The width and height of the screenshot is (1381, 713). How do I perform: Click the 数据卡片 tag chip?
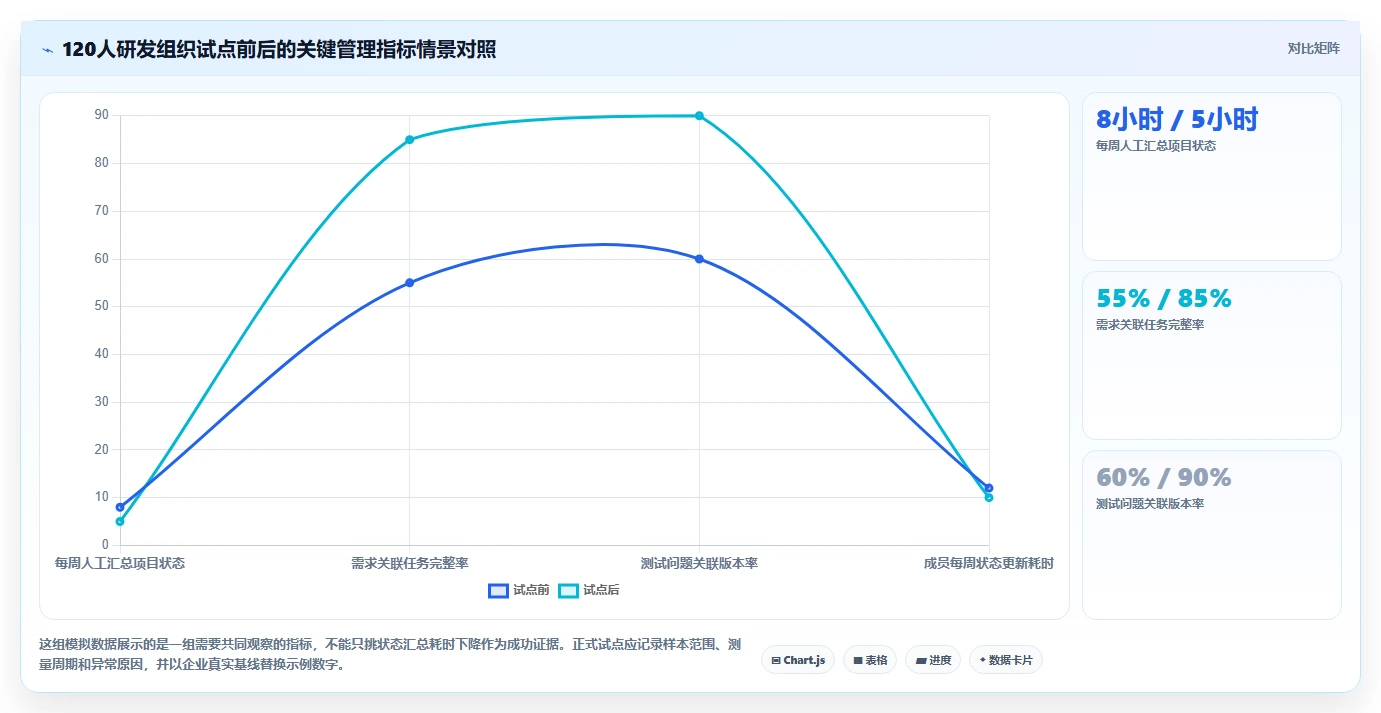tap(1006, 660)
